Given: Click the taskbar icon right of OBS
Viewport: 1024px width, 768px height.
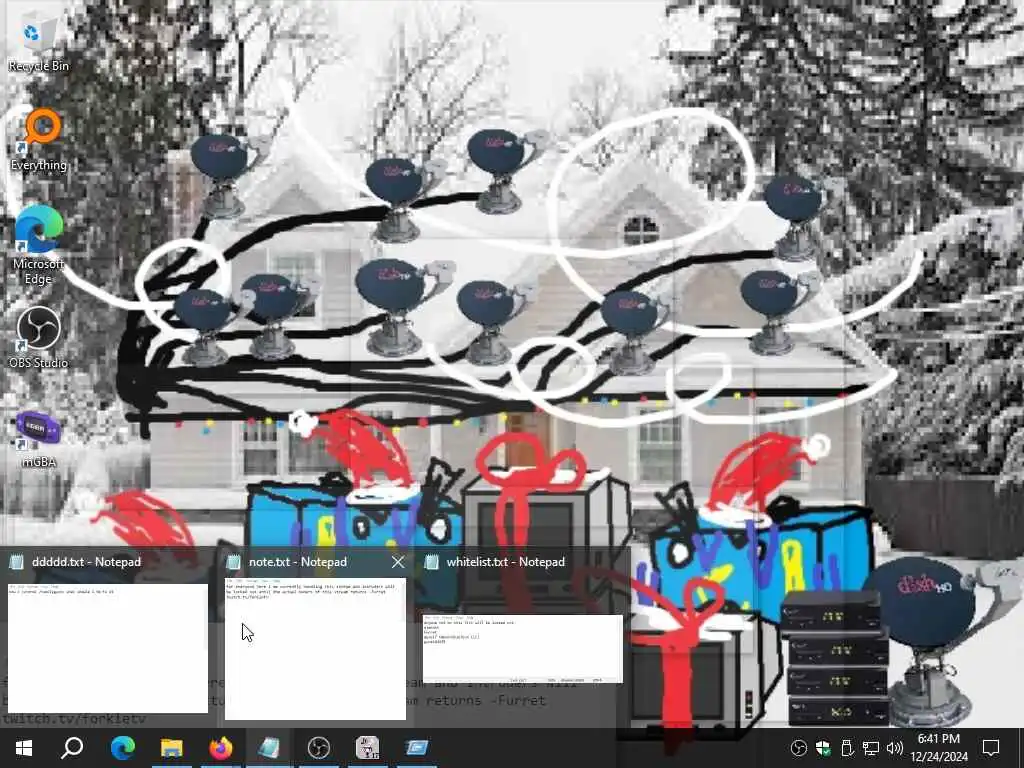Looking at the screenshot, I should [x=367, y=748].
